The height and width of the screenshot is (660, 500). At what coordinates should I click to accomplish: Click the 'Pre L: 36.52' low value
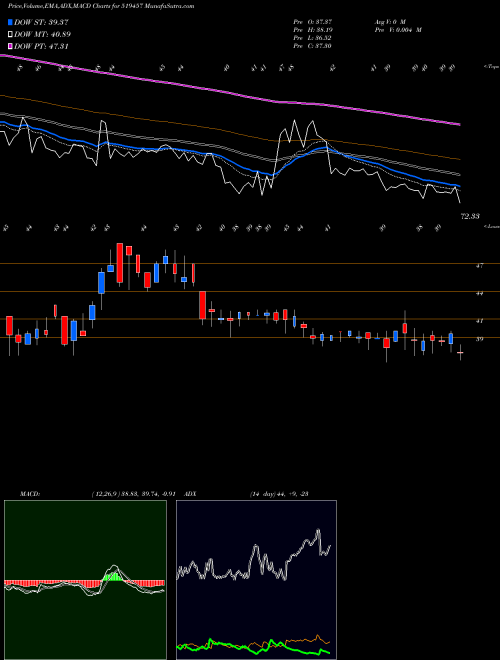(x=312, y=38)
